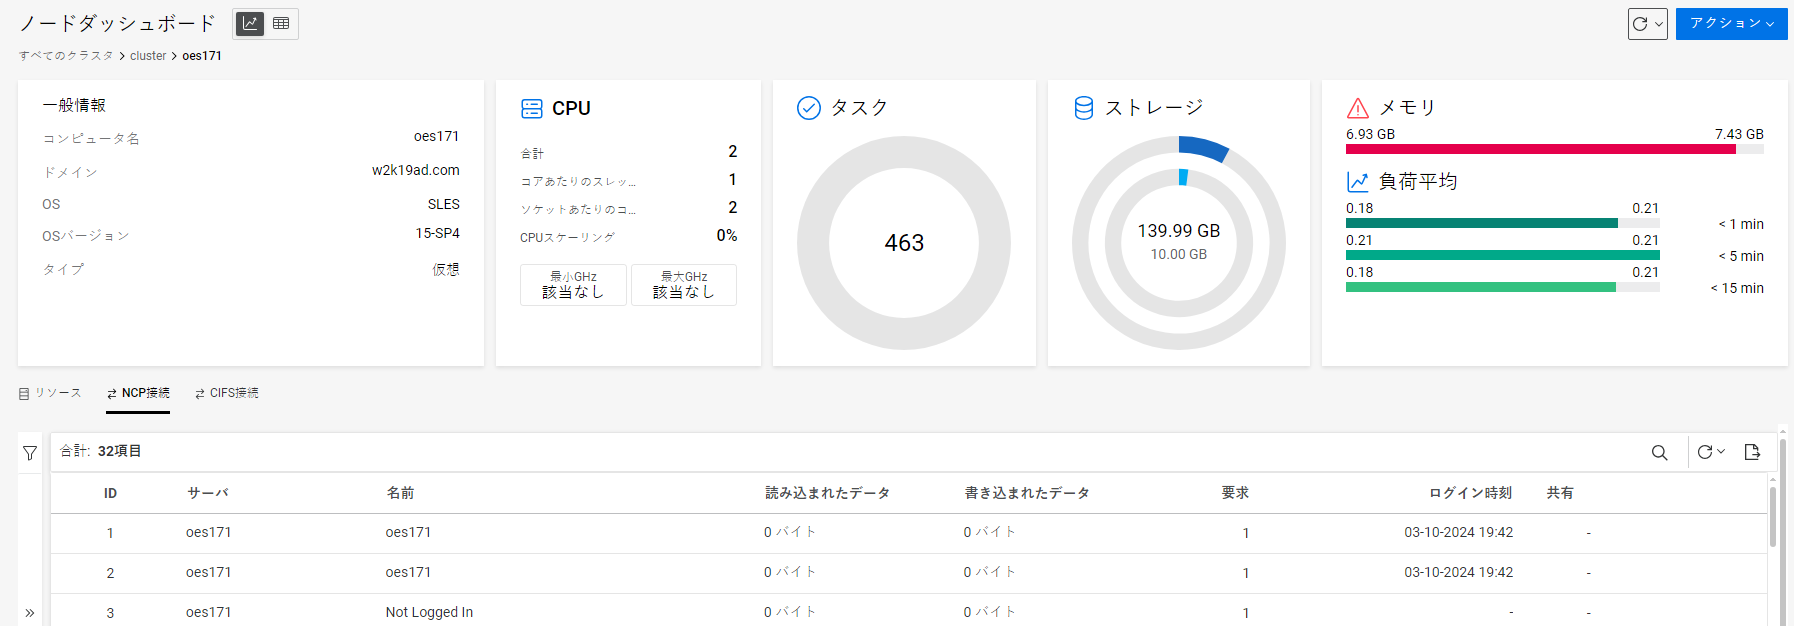Export the connections list
Screen dimensions: 1794x626
tap(1752, 452)
